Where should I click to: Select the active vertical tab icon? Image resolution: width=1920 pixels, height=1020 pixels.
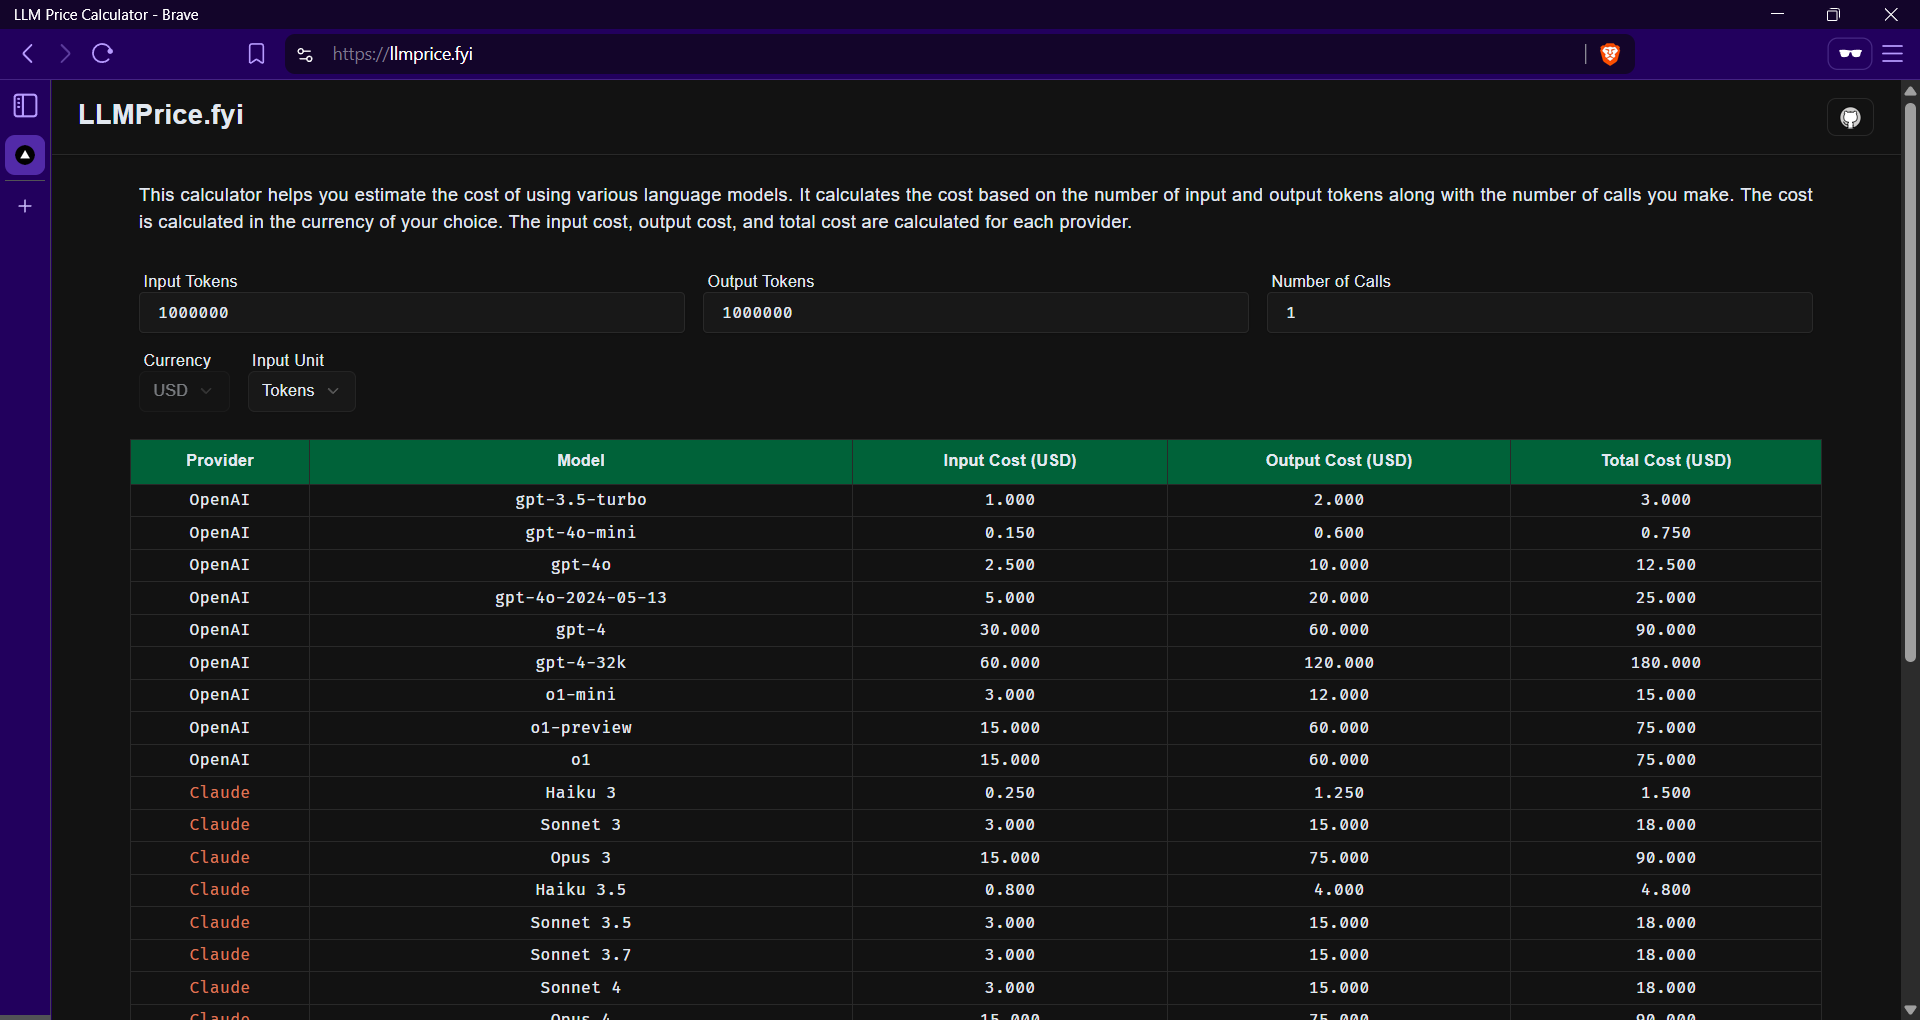coord(25,155)
